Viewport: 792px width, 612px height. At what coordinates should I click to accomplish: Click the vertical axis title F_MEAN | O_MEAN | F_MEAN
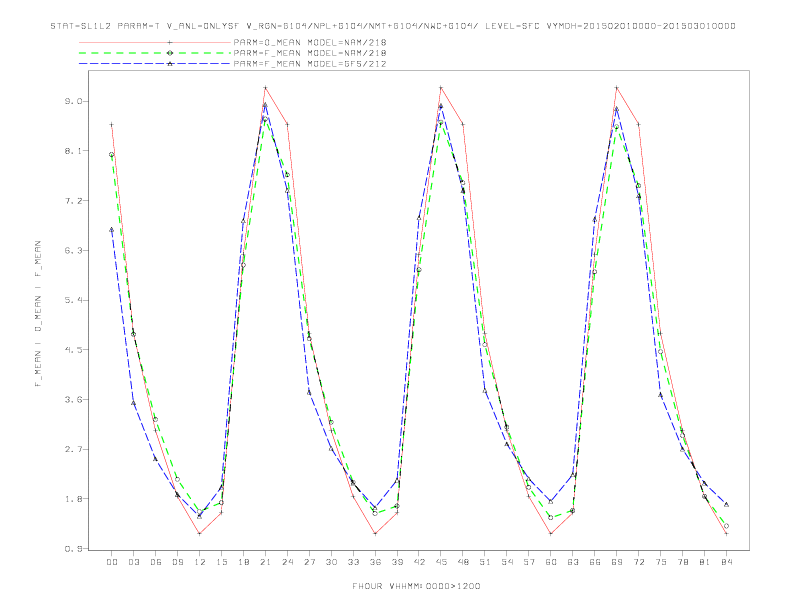38,314
